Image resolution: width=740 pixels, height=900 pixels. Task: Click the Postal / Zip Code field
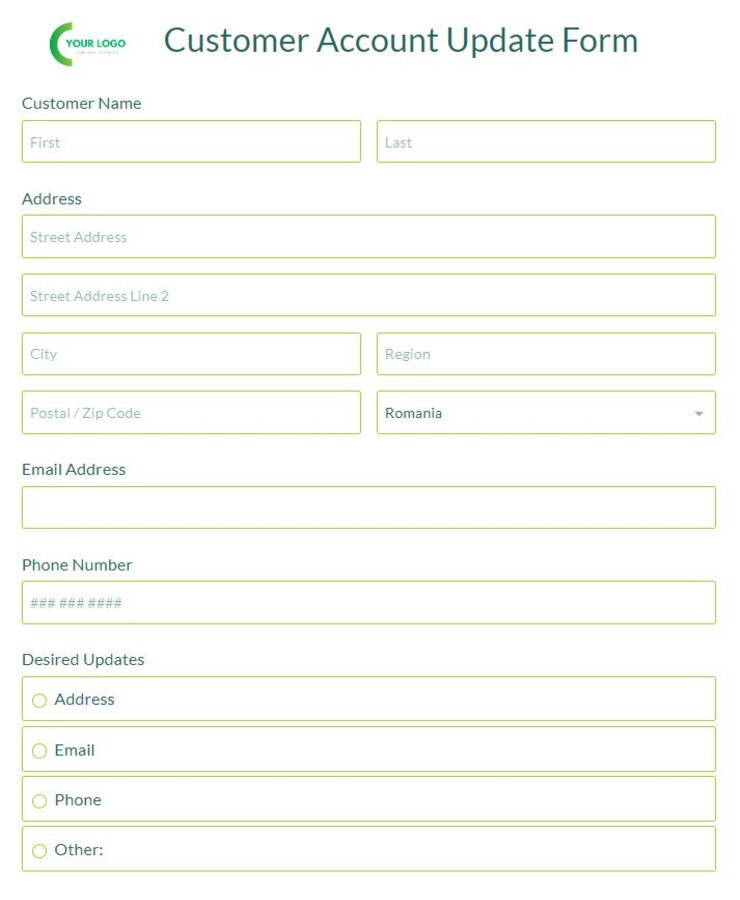tap(190, 412)
